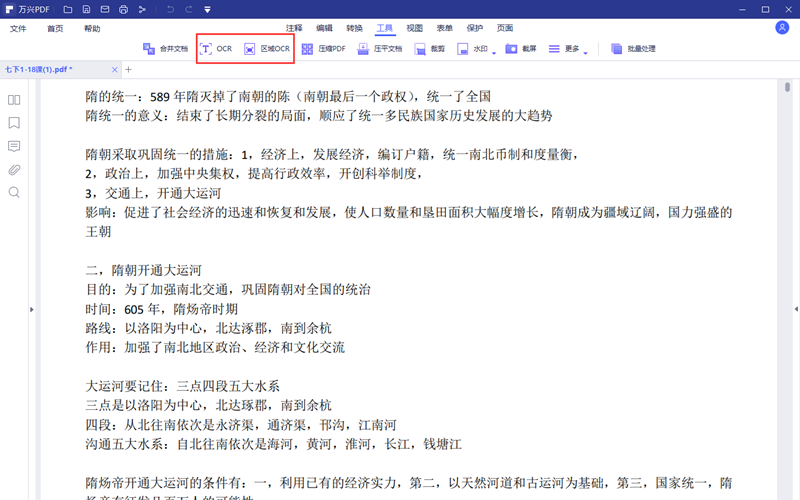This screenshot has width=800, height=500.
Task: Open quick access toolbar dropdown arrow
Action: pyautogui.click(x=206, y=10)
